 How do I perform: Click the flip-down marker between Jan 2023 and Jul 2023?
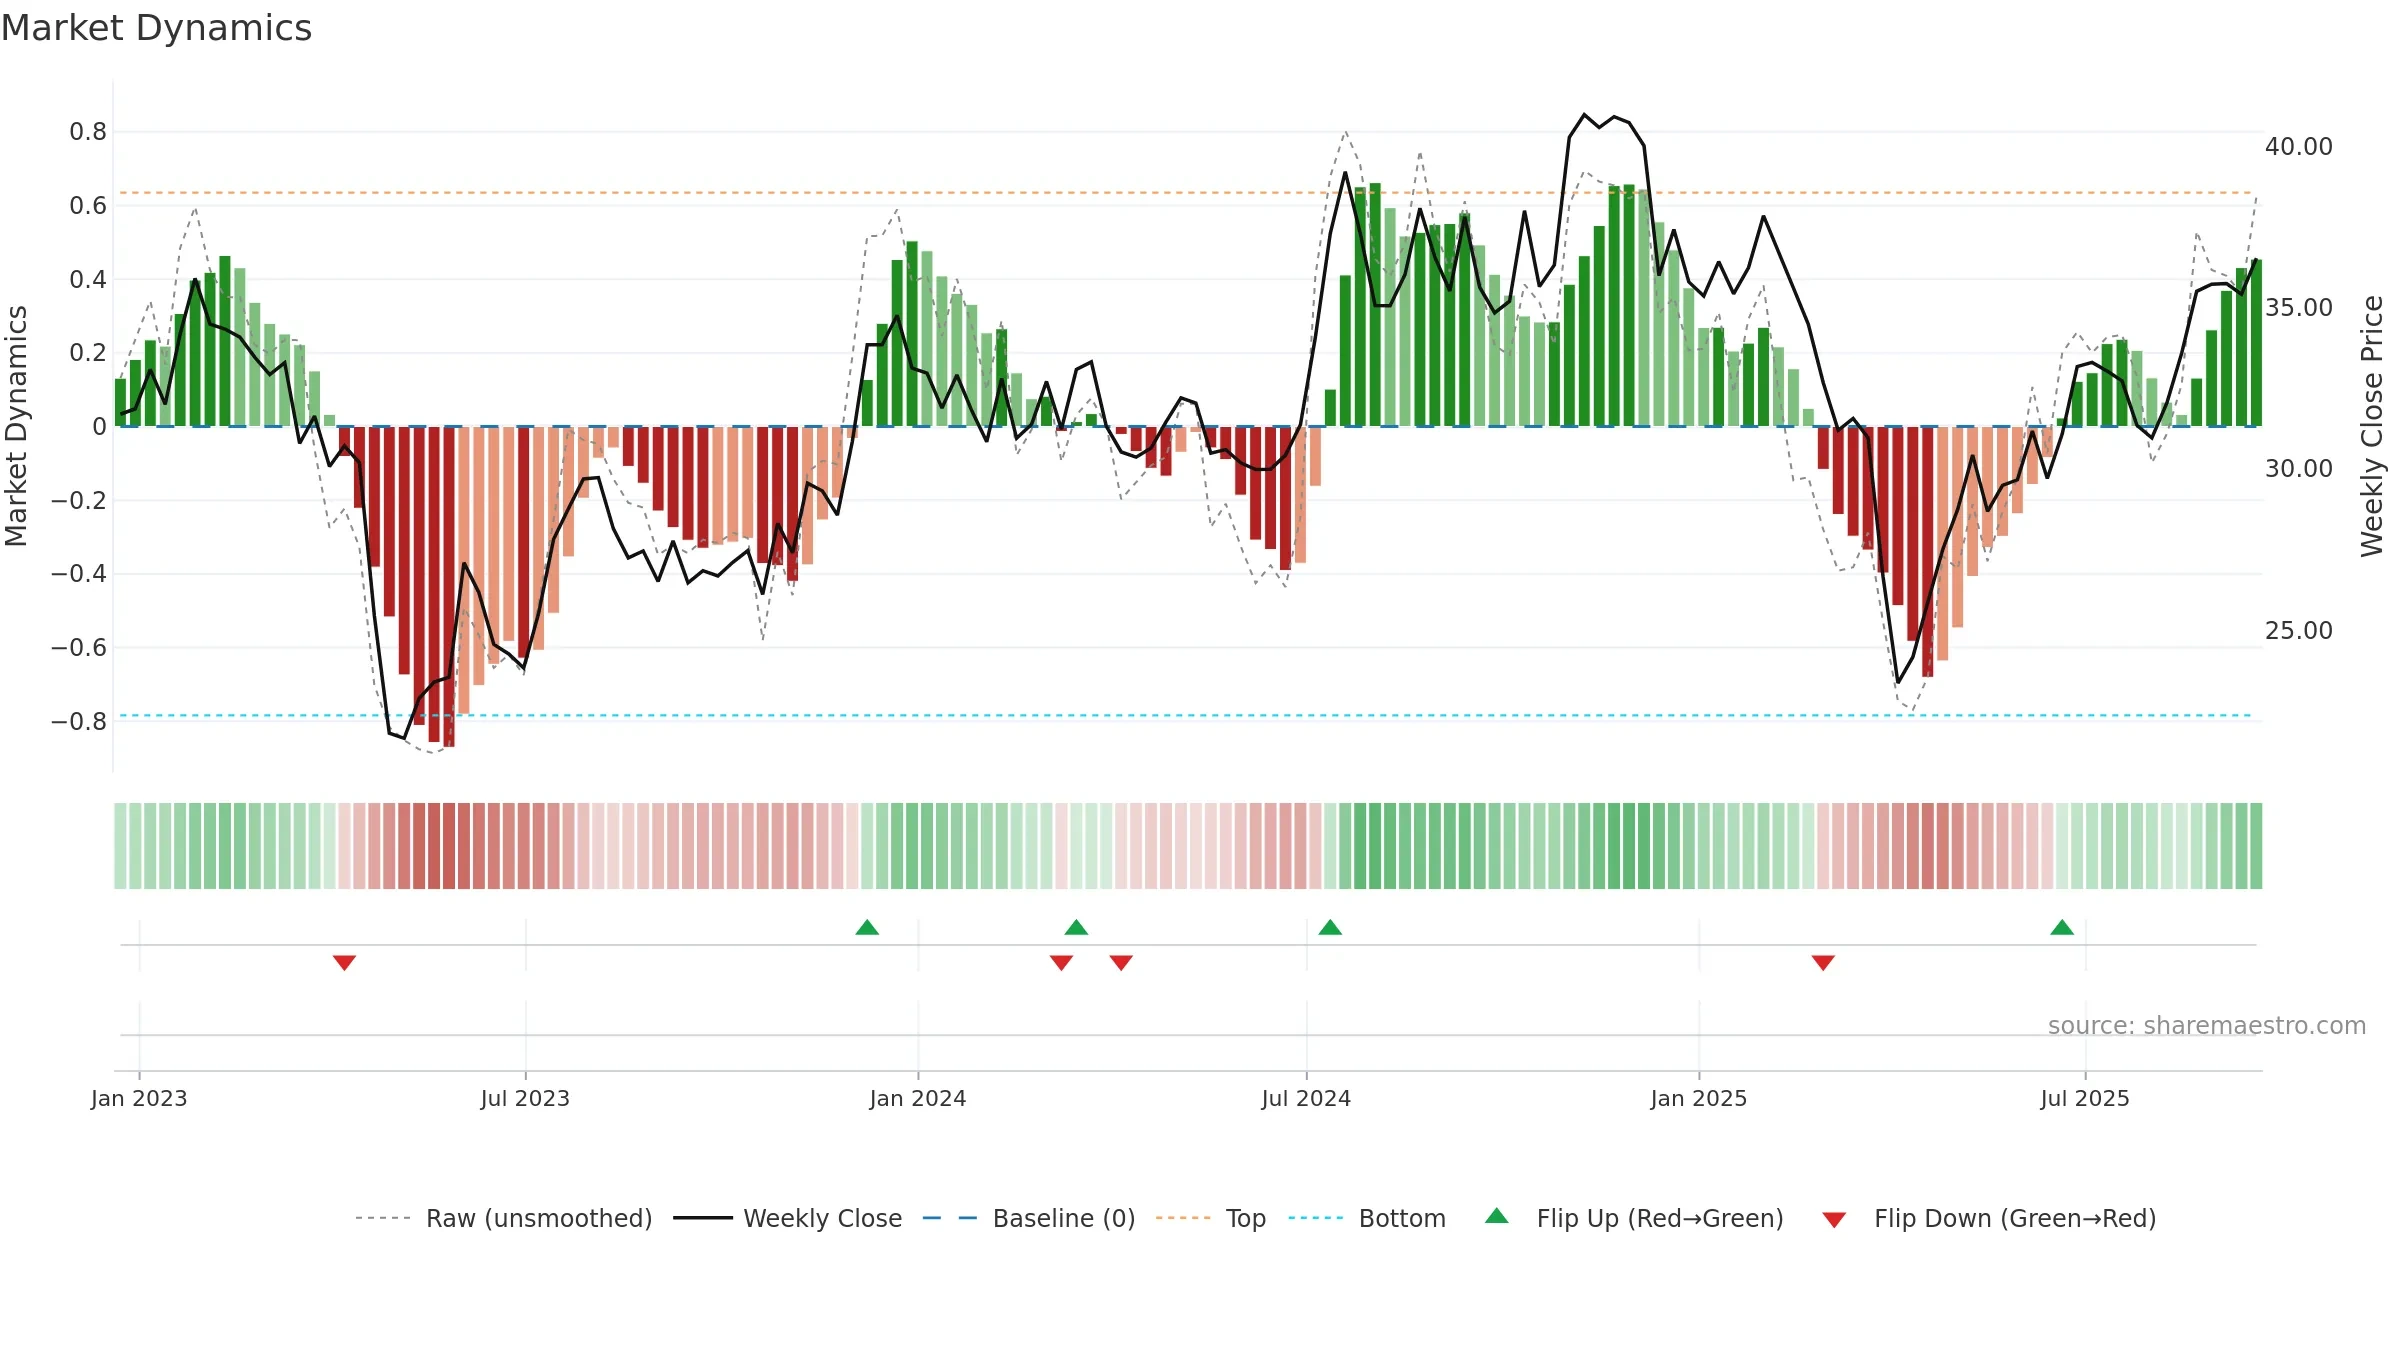344,963
